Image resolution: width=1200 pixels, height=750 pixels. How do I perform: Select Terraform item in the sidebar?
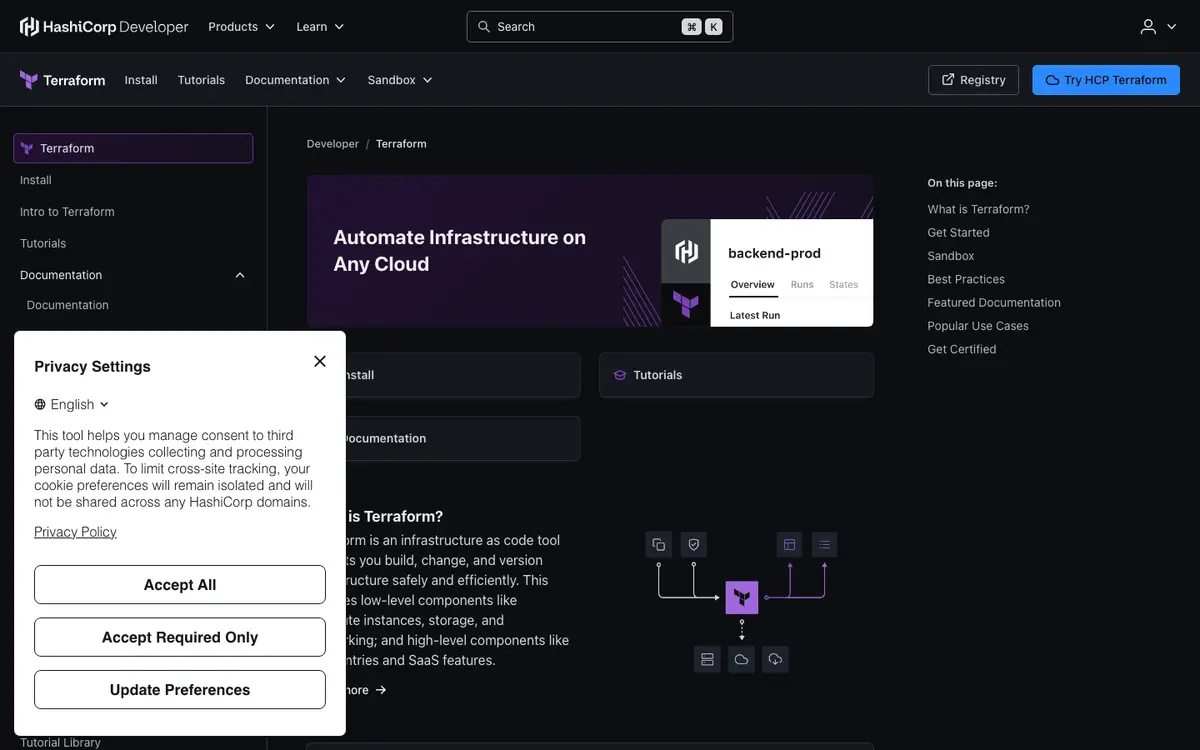133,148
